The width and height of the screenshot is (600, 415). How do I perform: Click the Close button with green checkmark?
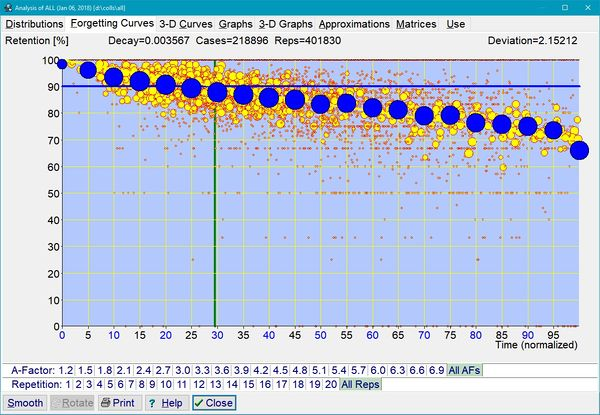[x=214, y=403]
